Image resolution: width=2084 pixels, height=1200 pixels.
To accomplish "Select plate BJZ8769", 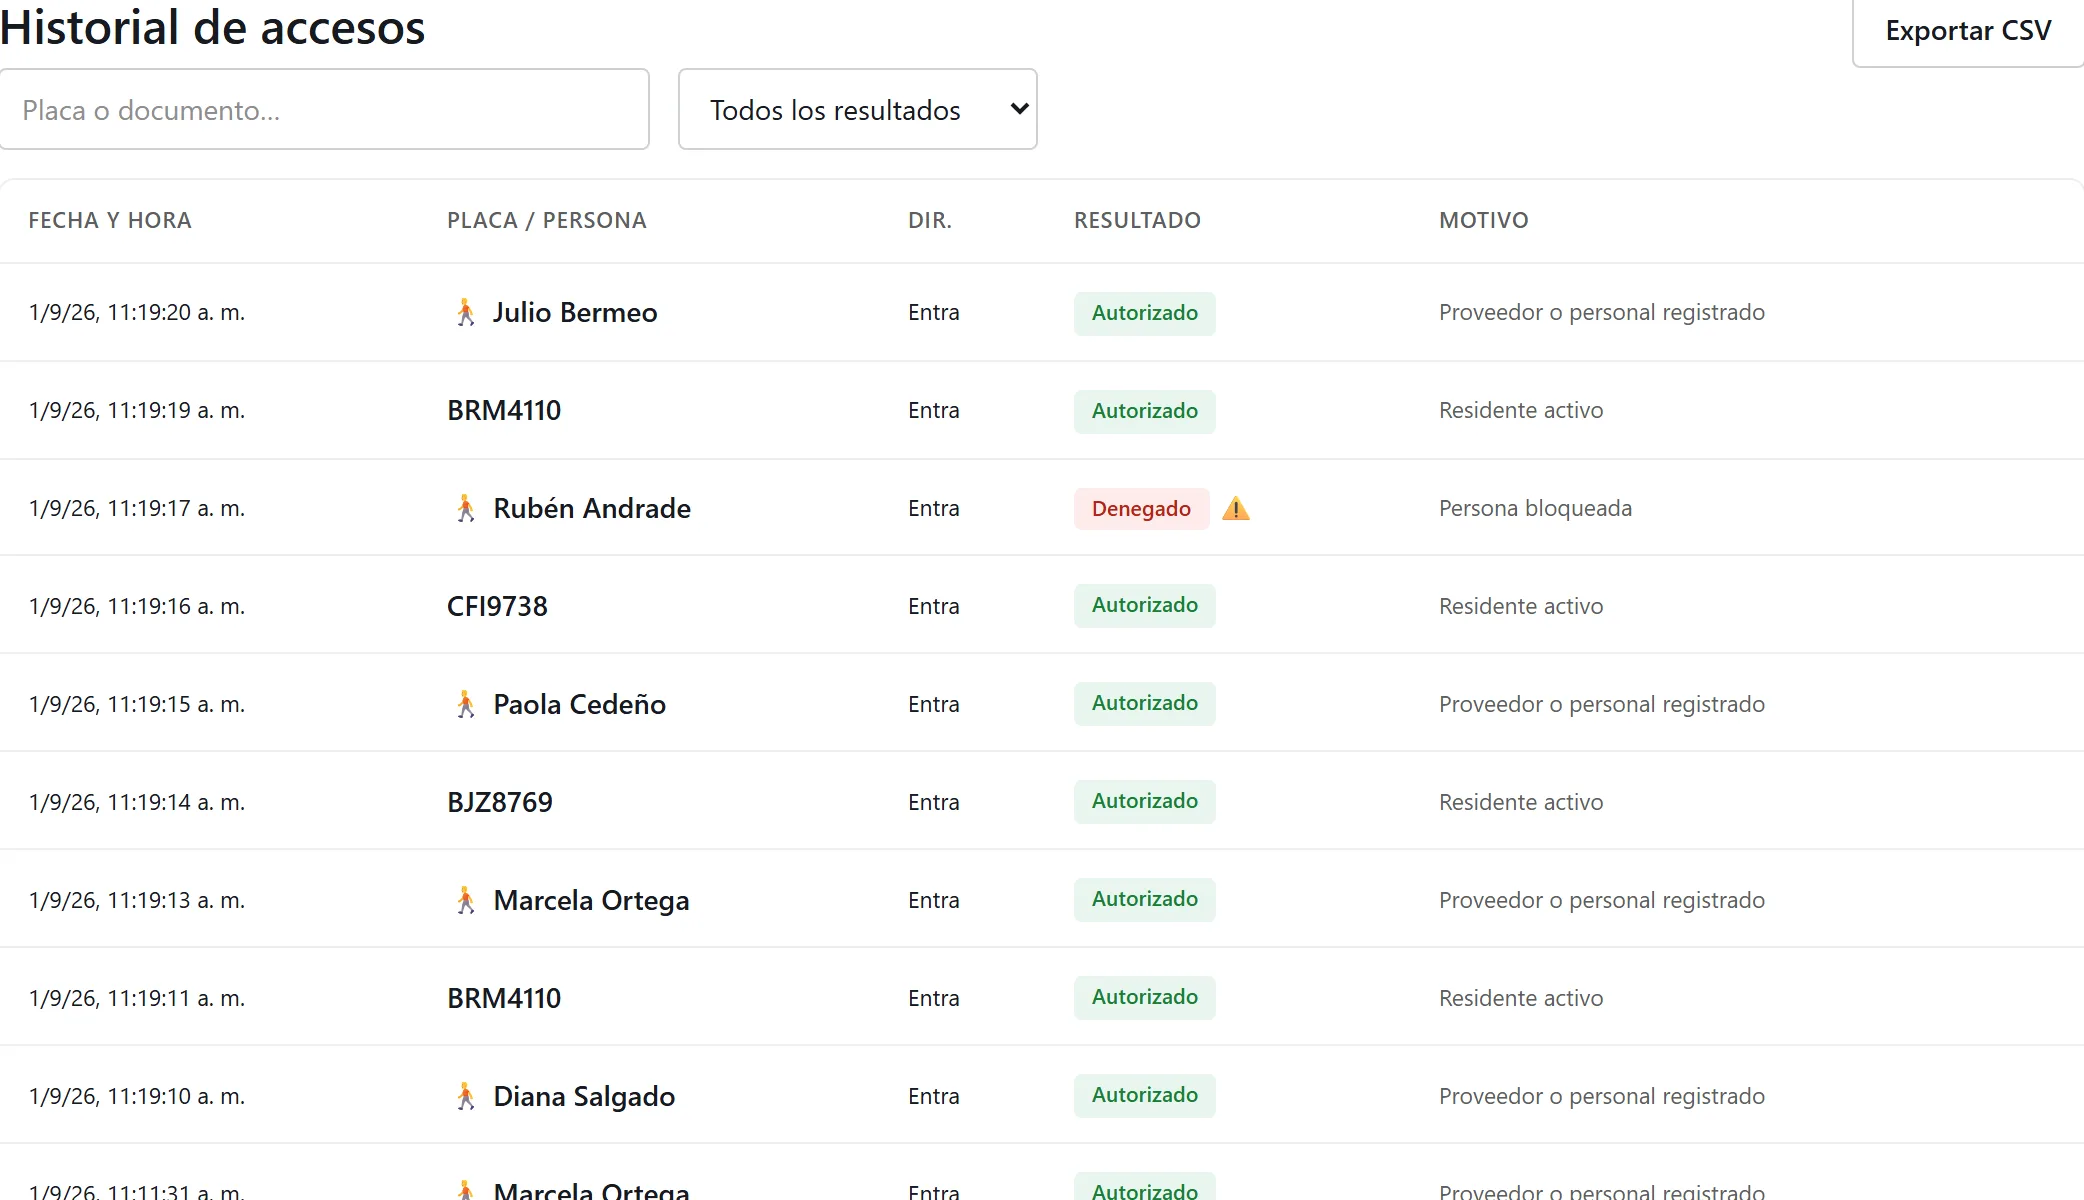I will [x=500, y=803].
